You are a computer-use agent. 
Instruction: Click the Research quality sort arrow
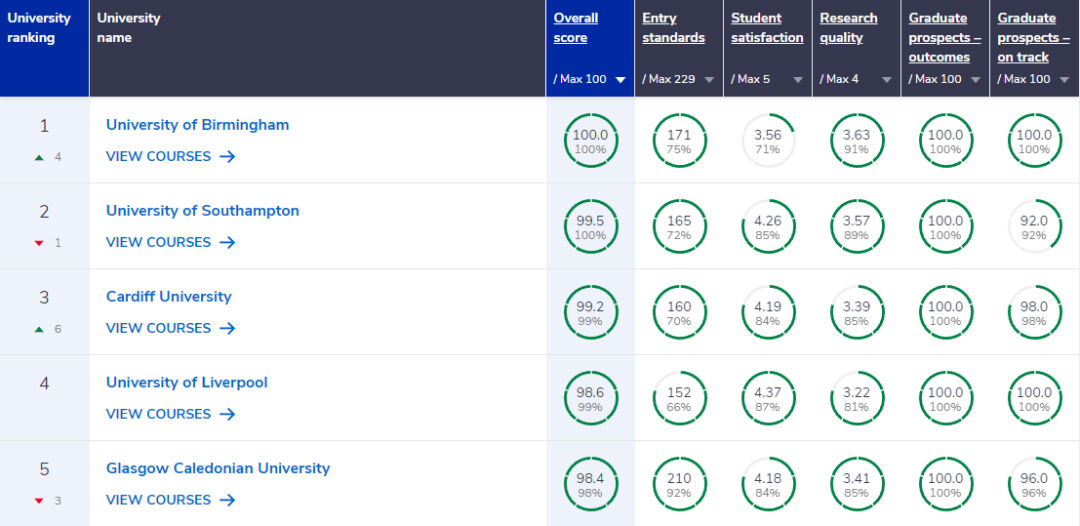click(887, 80)
